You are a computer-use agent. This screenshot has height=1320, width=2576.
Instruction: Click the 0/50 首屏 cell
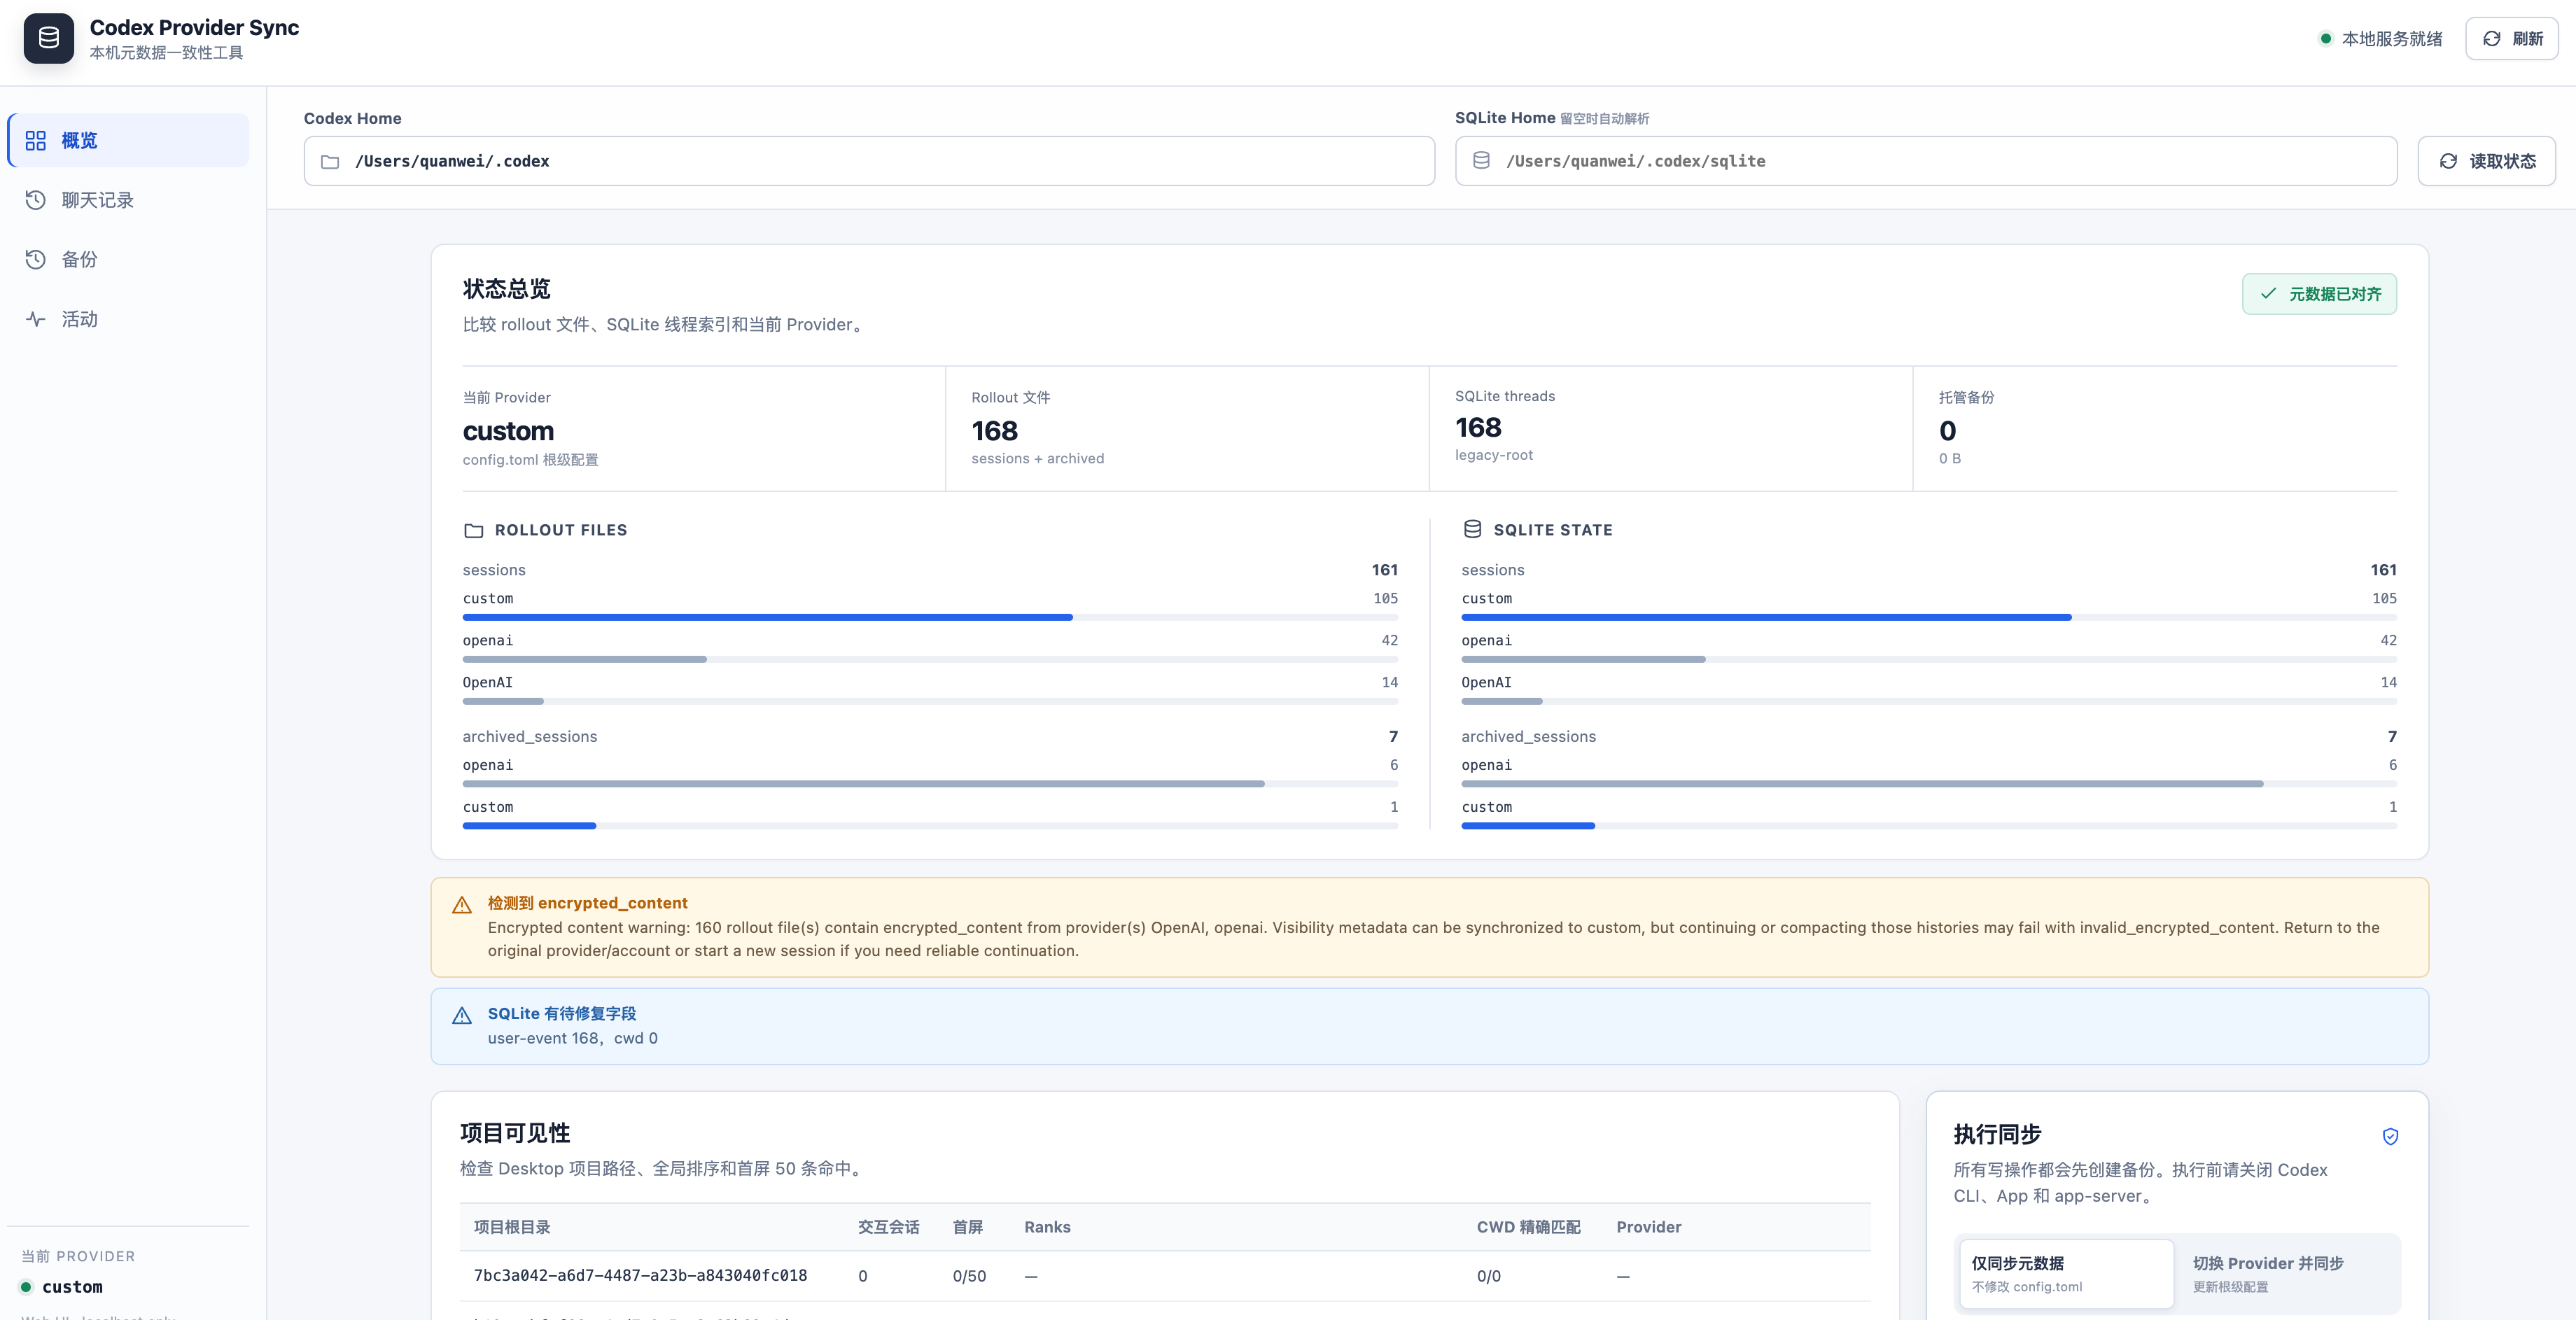pyautogui.click(x=969, y=1277)
